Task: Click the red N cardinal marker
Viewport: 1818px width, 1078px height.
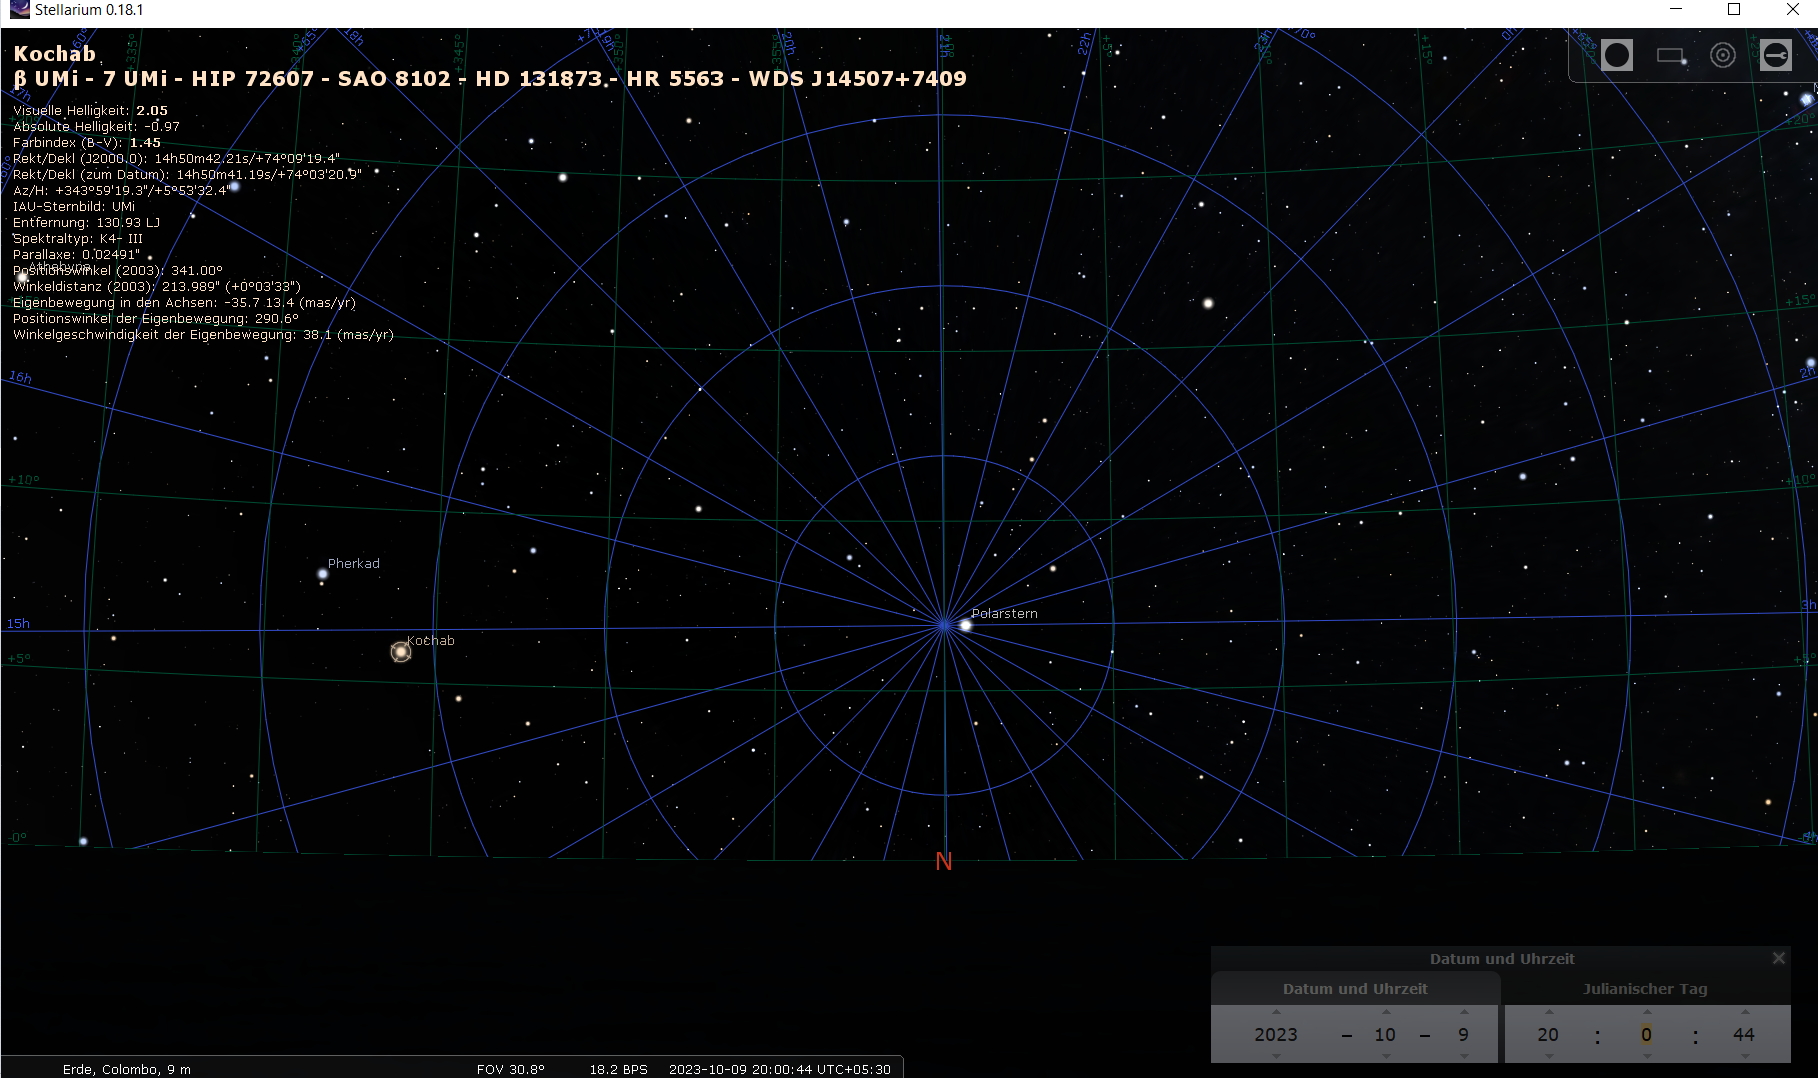Action: pyautogui.click(x=944, y=861)
